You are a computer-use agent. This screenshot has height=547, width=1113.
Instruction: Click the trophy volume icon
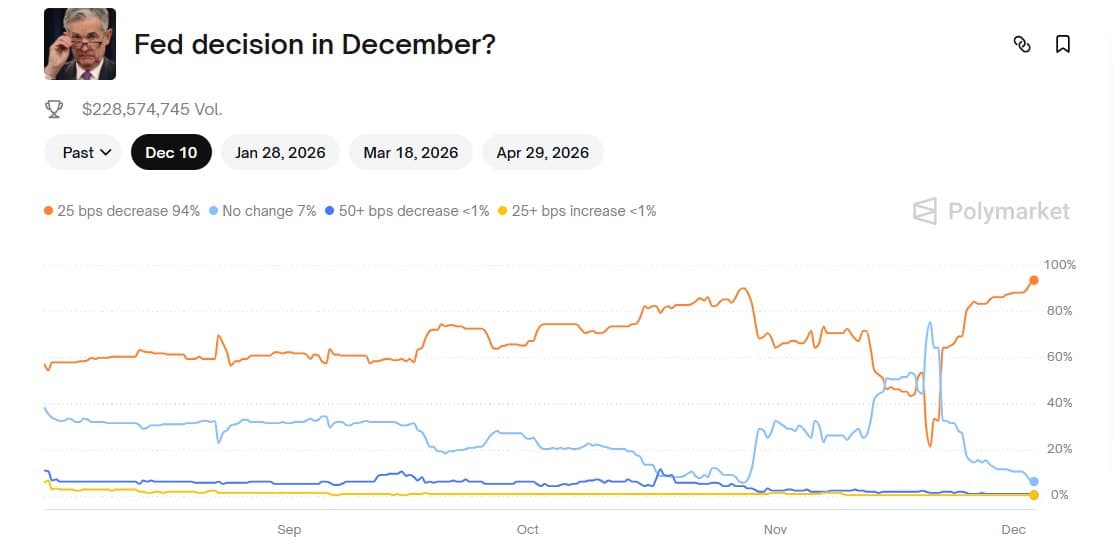coord(54,109)
